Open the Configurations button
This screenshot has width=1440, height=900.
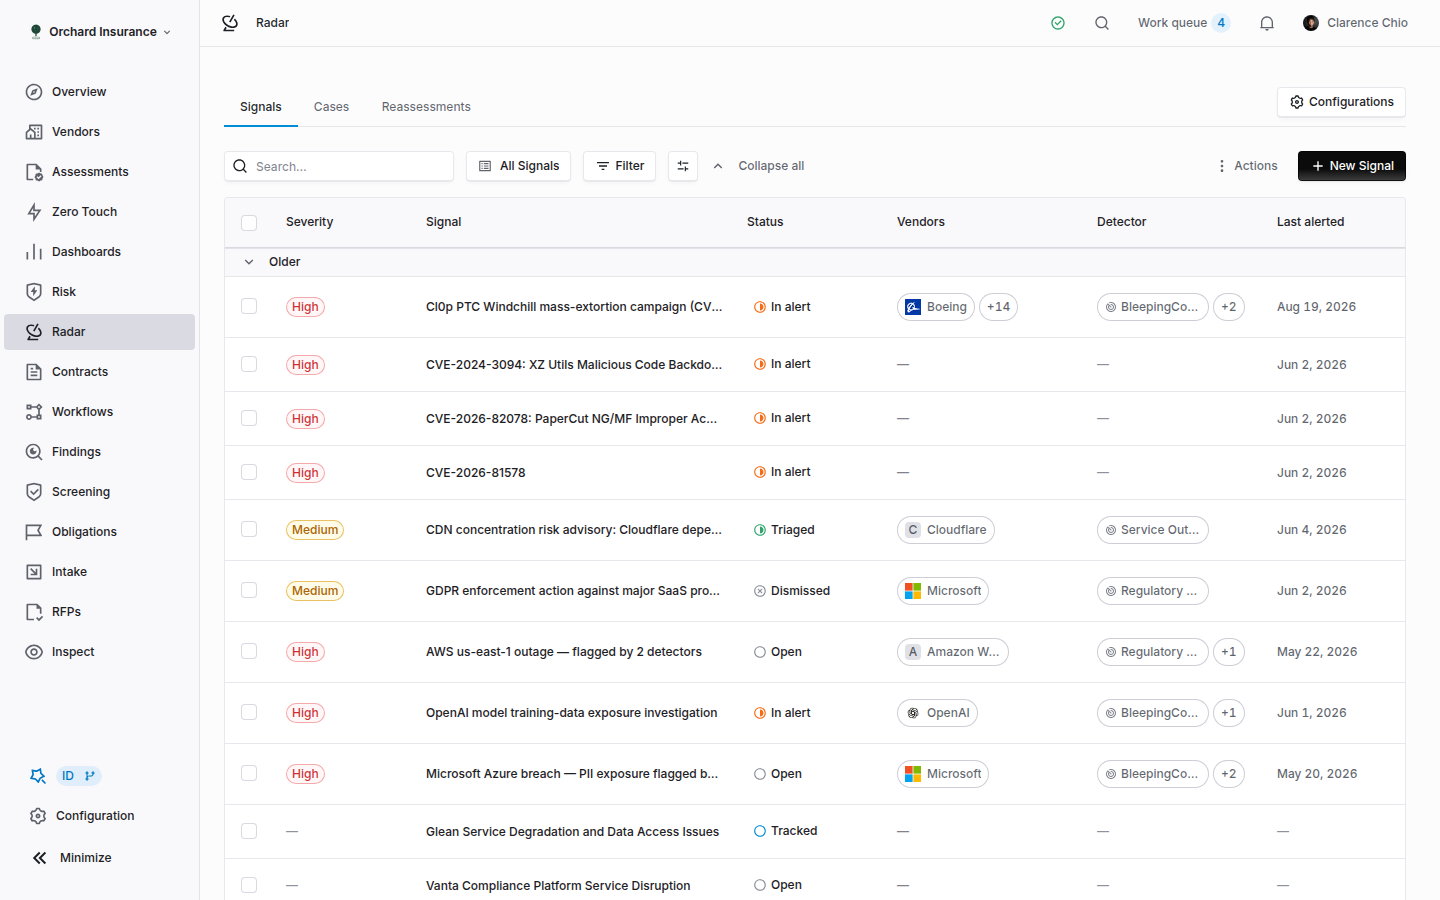click(1341, 102)
